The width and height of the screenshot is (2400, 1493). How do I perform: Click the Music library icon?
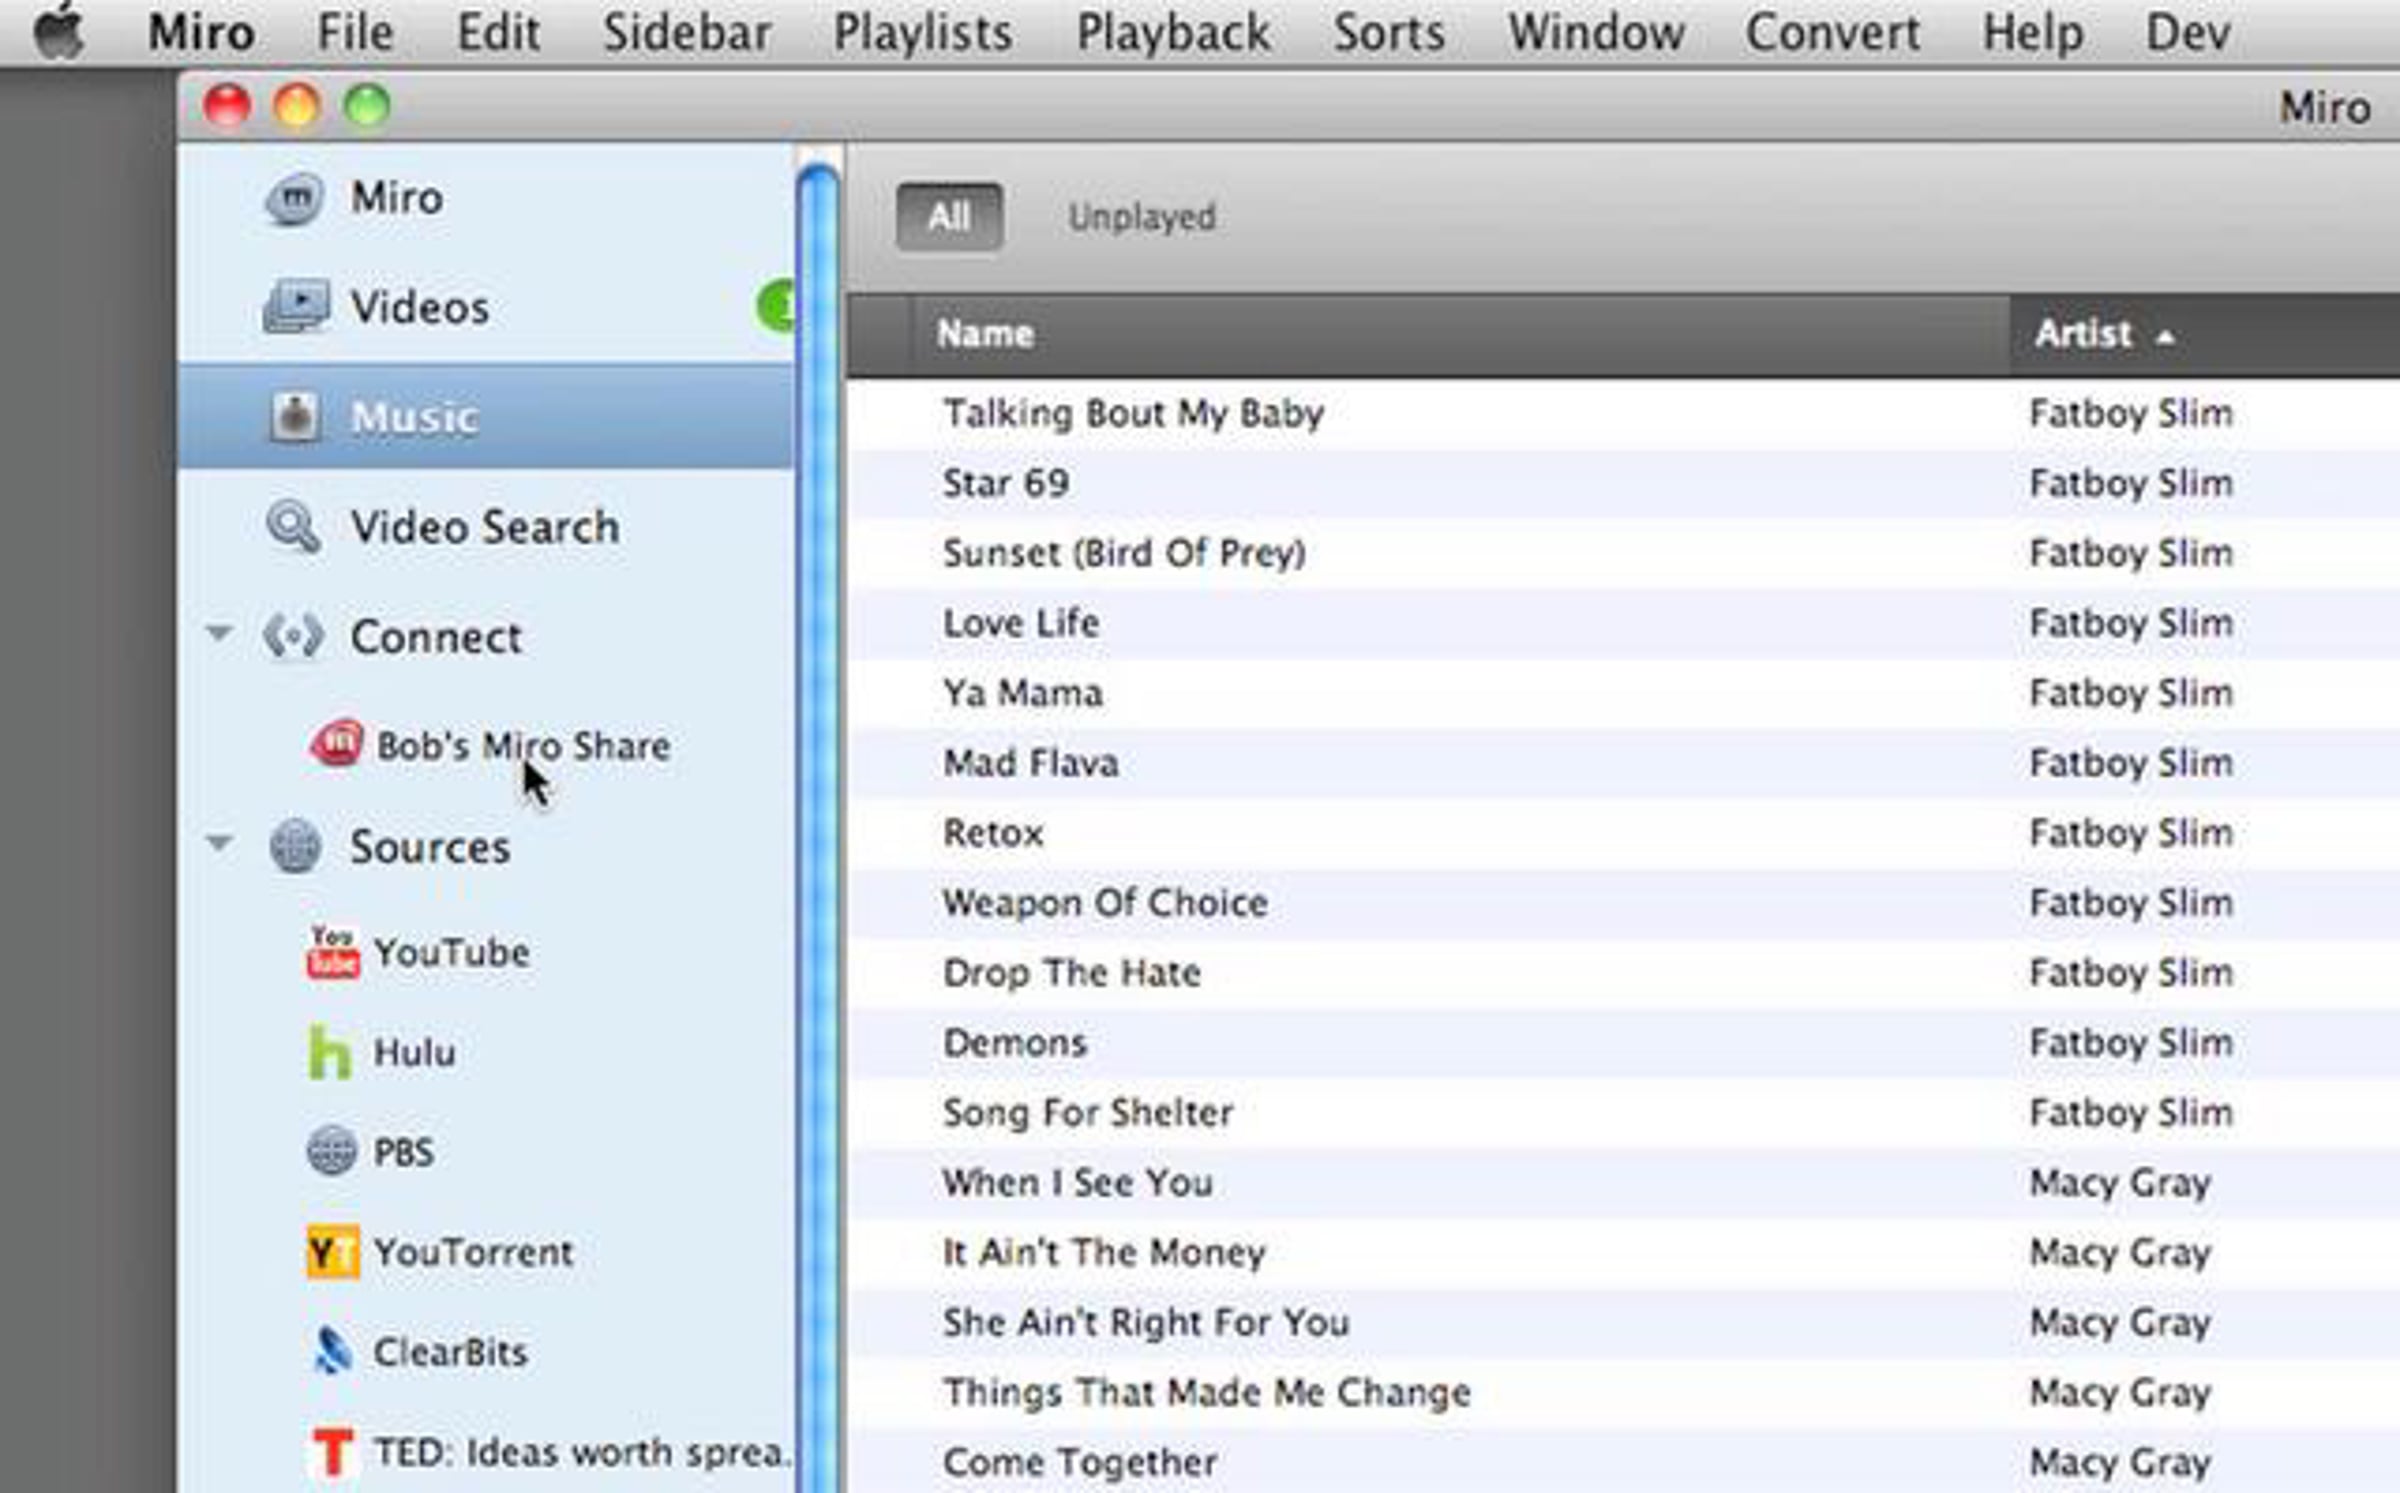(x=294, y=416)
